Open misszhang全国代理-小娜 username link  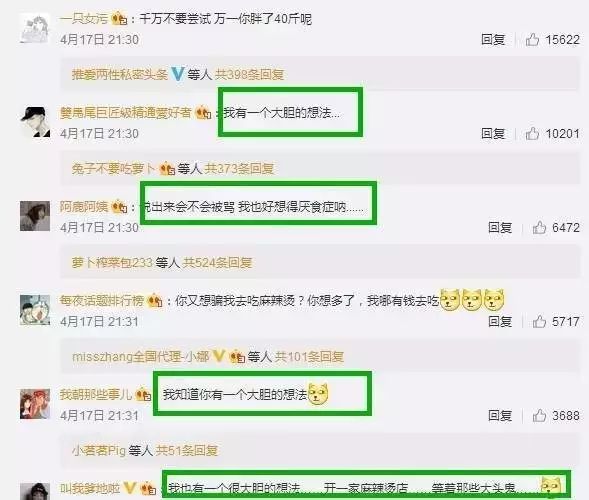(x=140, y=356)
